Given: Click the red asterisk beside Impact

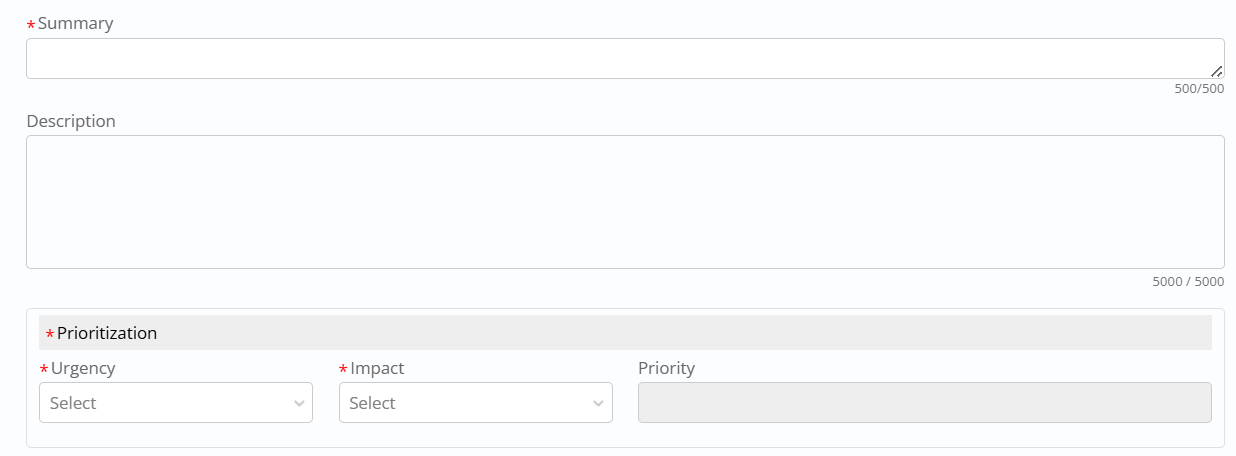Looking at the screenshot, I should [344, 370].
